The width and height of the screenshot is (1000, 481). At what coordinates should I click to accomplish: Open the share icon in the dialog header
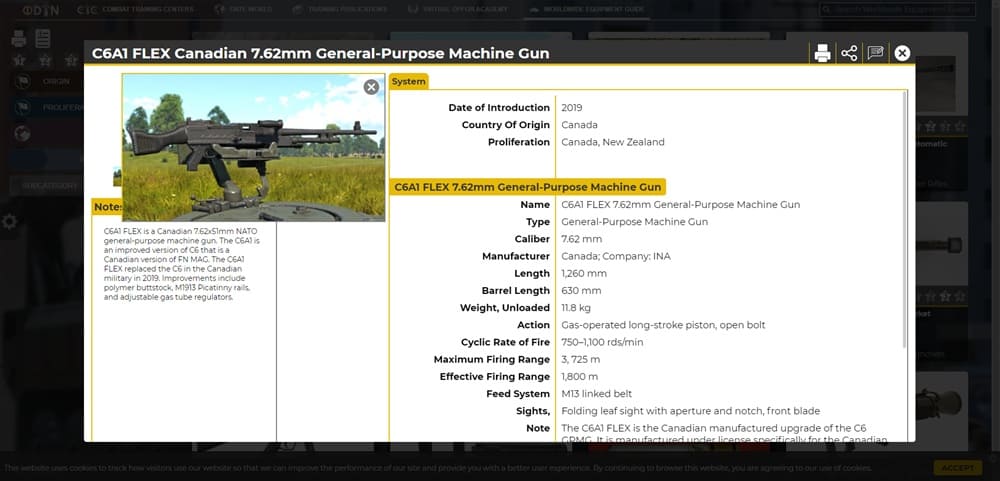pyautogui.click(x=849, y=54)
